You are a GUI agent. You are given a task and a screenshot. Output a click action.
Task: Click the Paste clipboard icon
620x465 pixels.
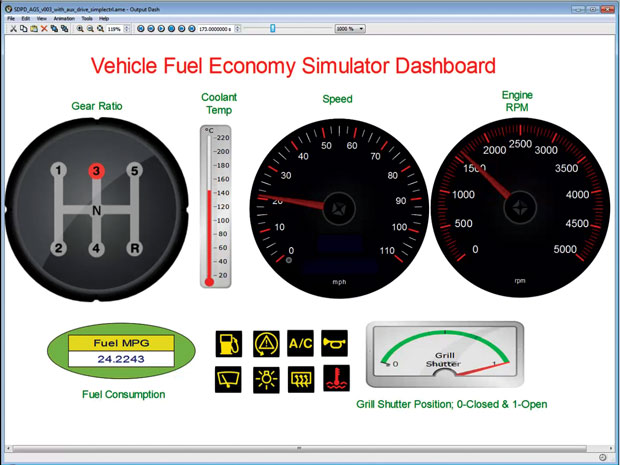tap(34, 29)
